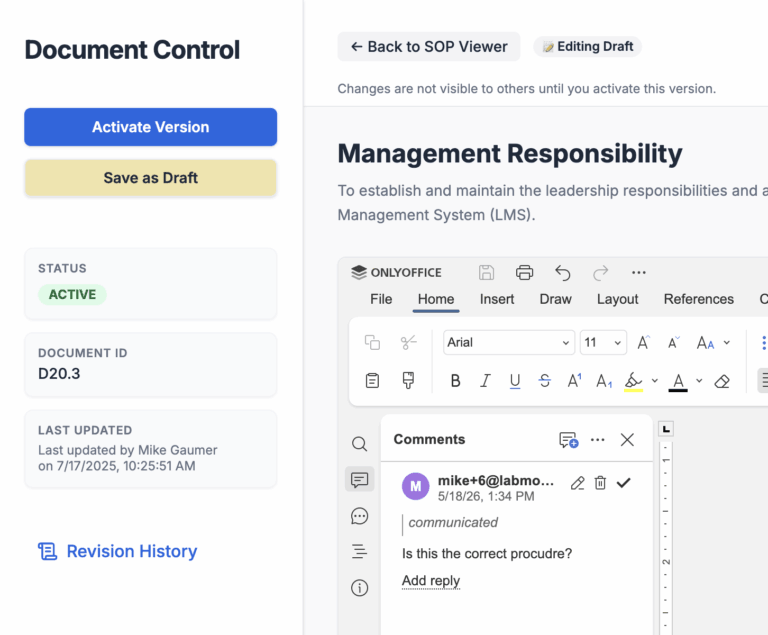Click the document ID value D20.3
The image size is (768, 635).
(x=59, y=374)
